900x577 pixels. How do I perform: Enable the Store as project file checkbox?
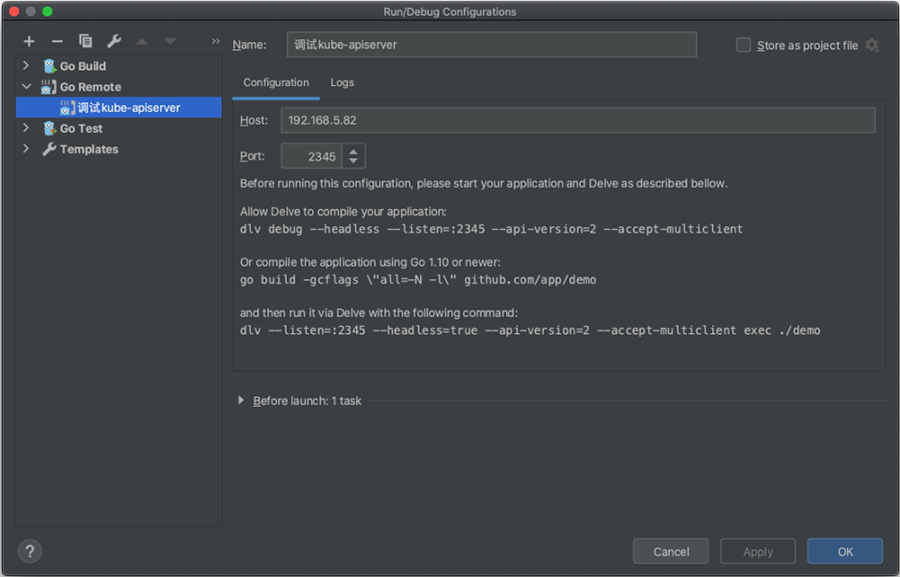743,45
